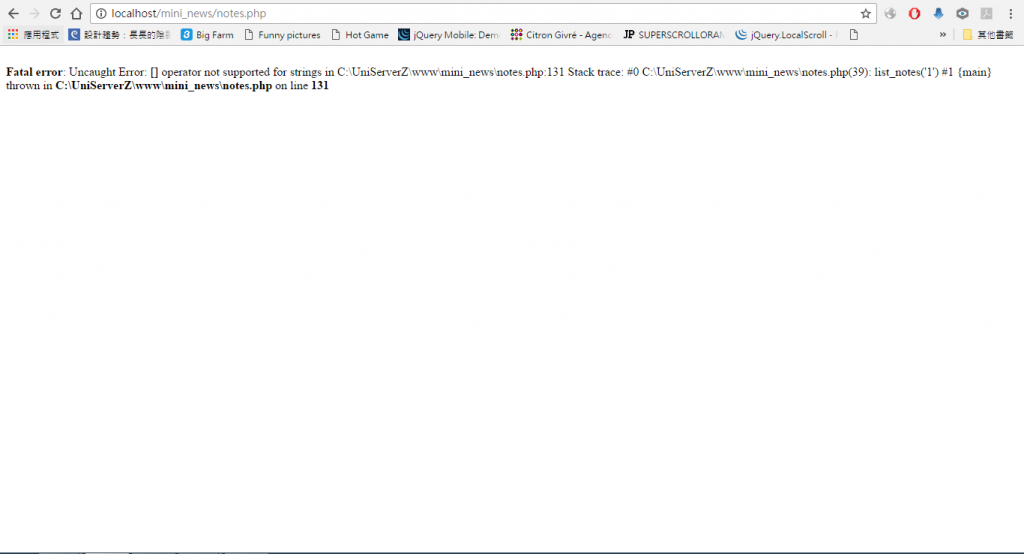Open the red Opera extension icon
Image resolution: width=1024 pixels, height=554 pixels.
[x=914, y=14]
